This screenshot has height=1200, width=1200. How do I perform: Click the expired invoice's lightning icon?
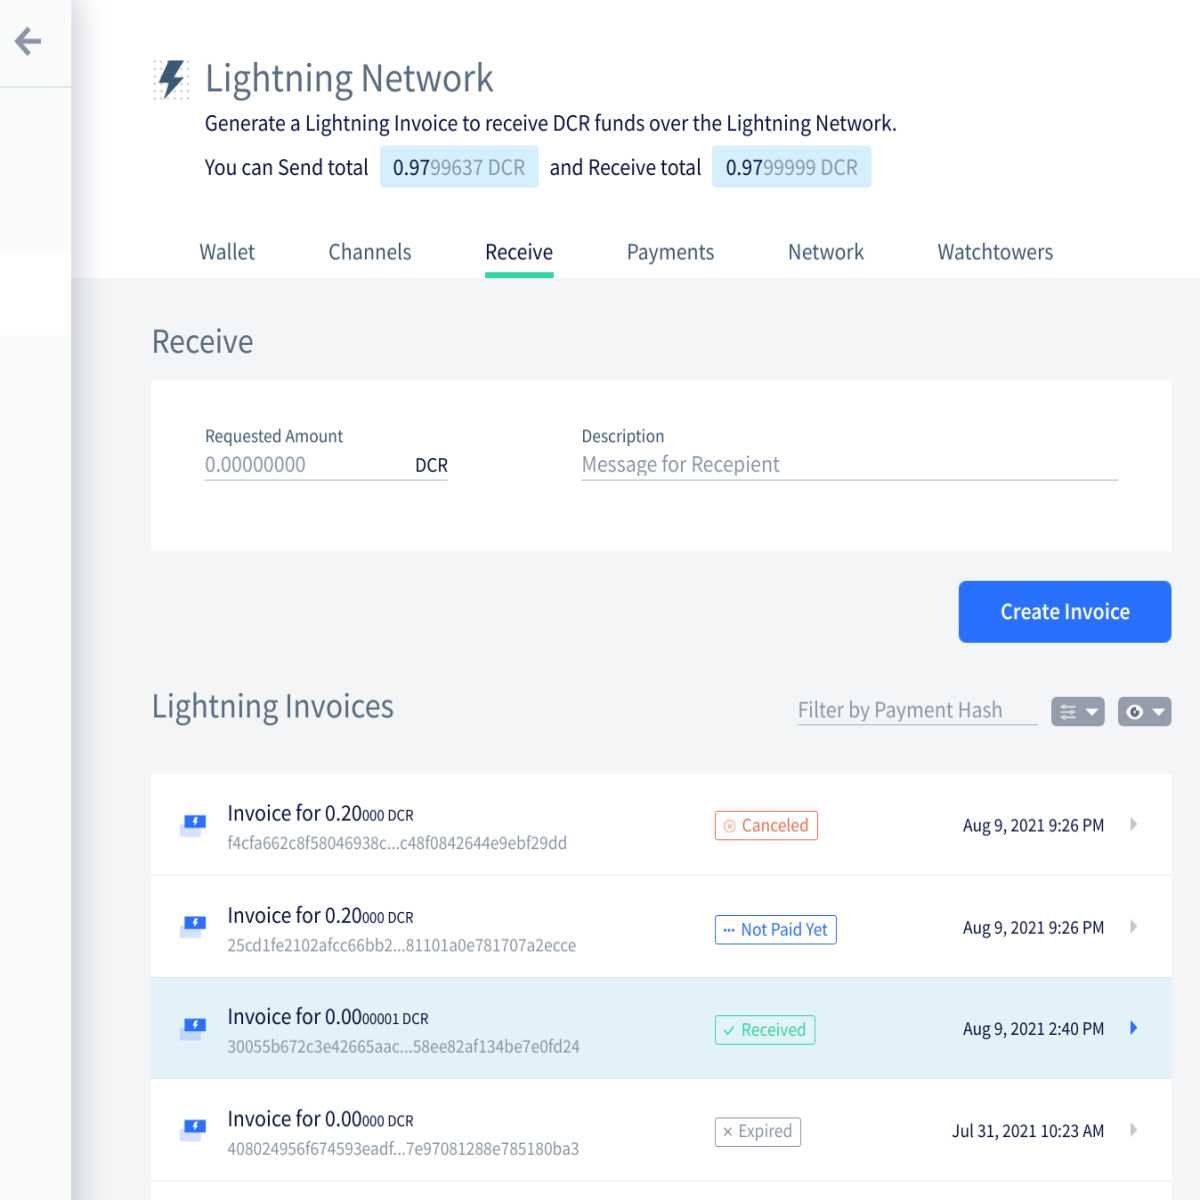tap(193, 1130)
